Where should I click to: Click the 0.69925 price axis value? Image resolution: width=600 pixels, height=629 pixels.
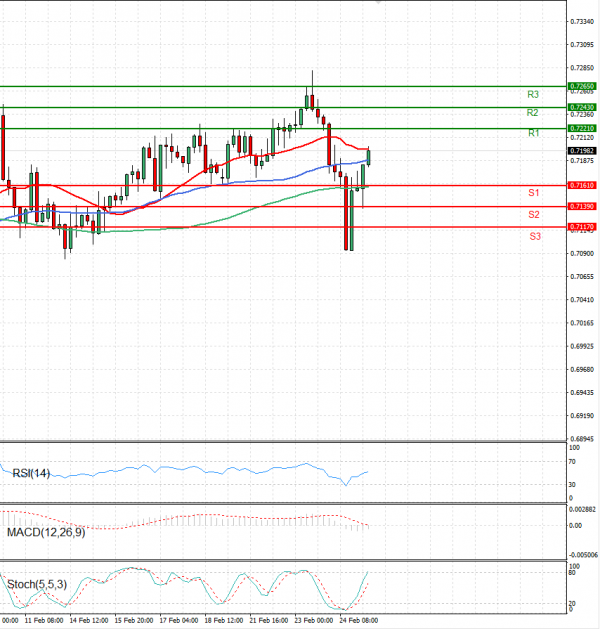pyautogui.click(x=582, y=346)
